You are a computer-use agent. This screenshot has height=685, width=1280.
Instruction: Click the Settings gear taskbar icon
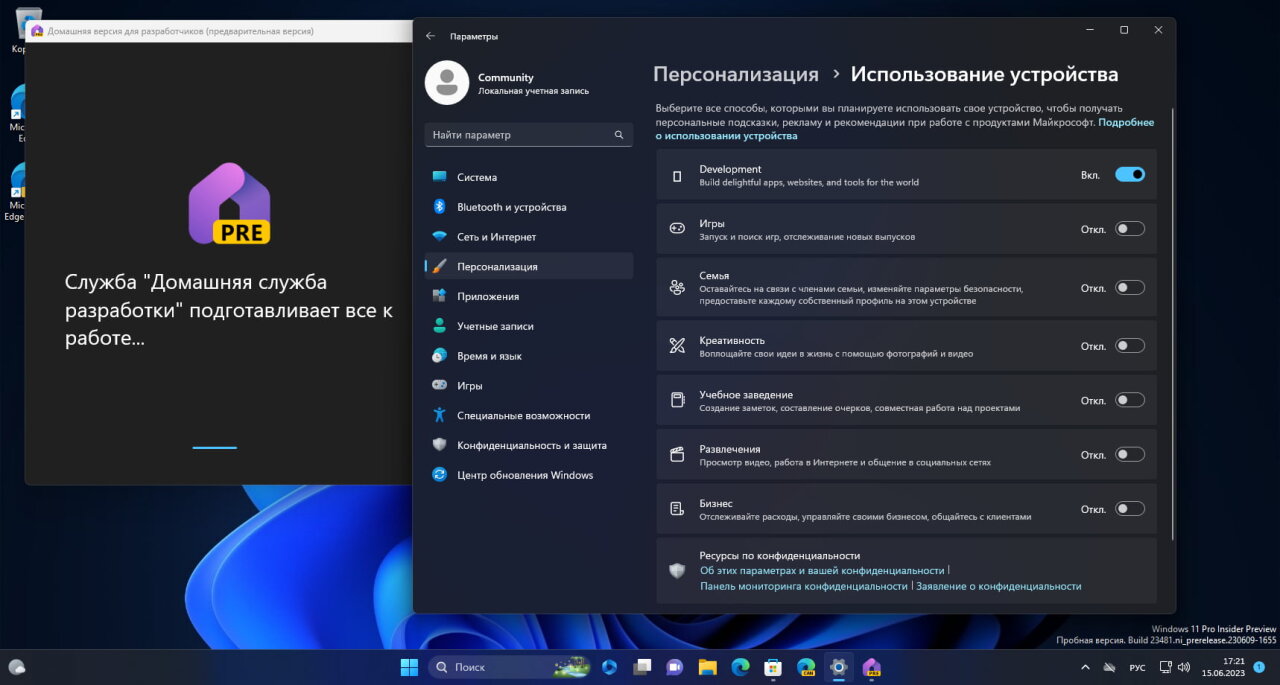tap(838, 667)
